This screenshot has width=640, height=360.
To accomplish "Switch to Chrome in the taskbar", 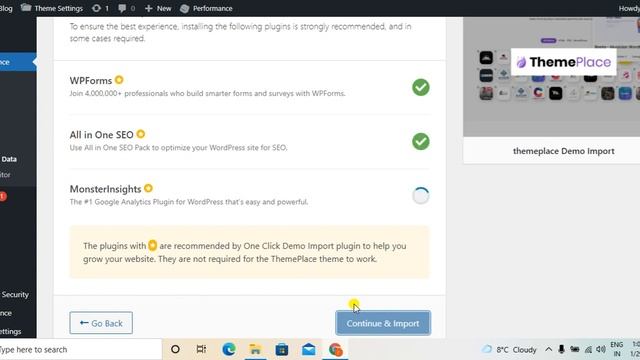I will [x=335, y=349].
